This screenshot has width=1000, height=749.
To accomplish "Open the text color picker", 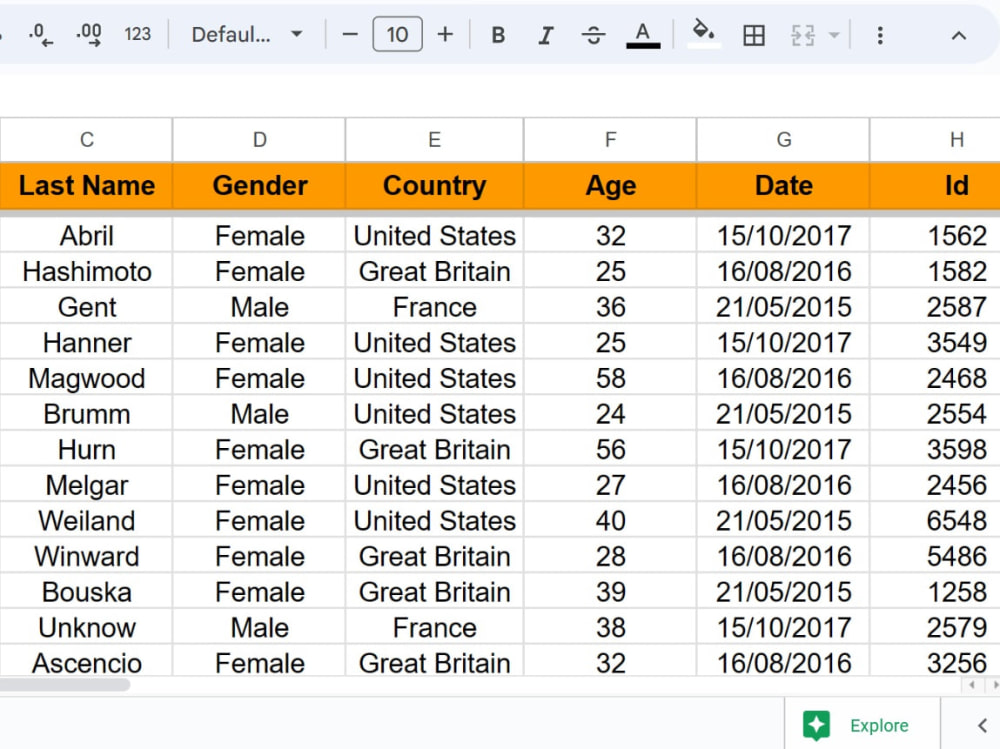I will pyautogui.click(x=643, y=35).
